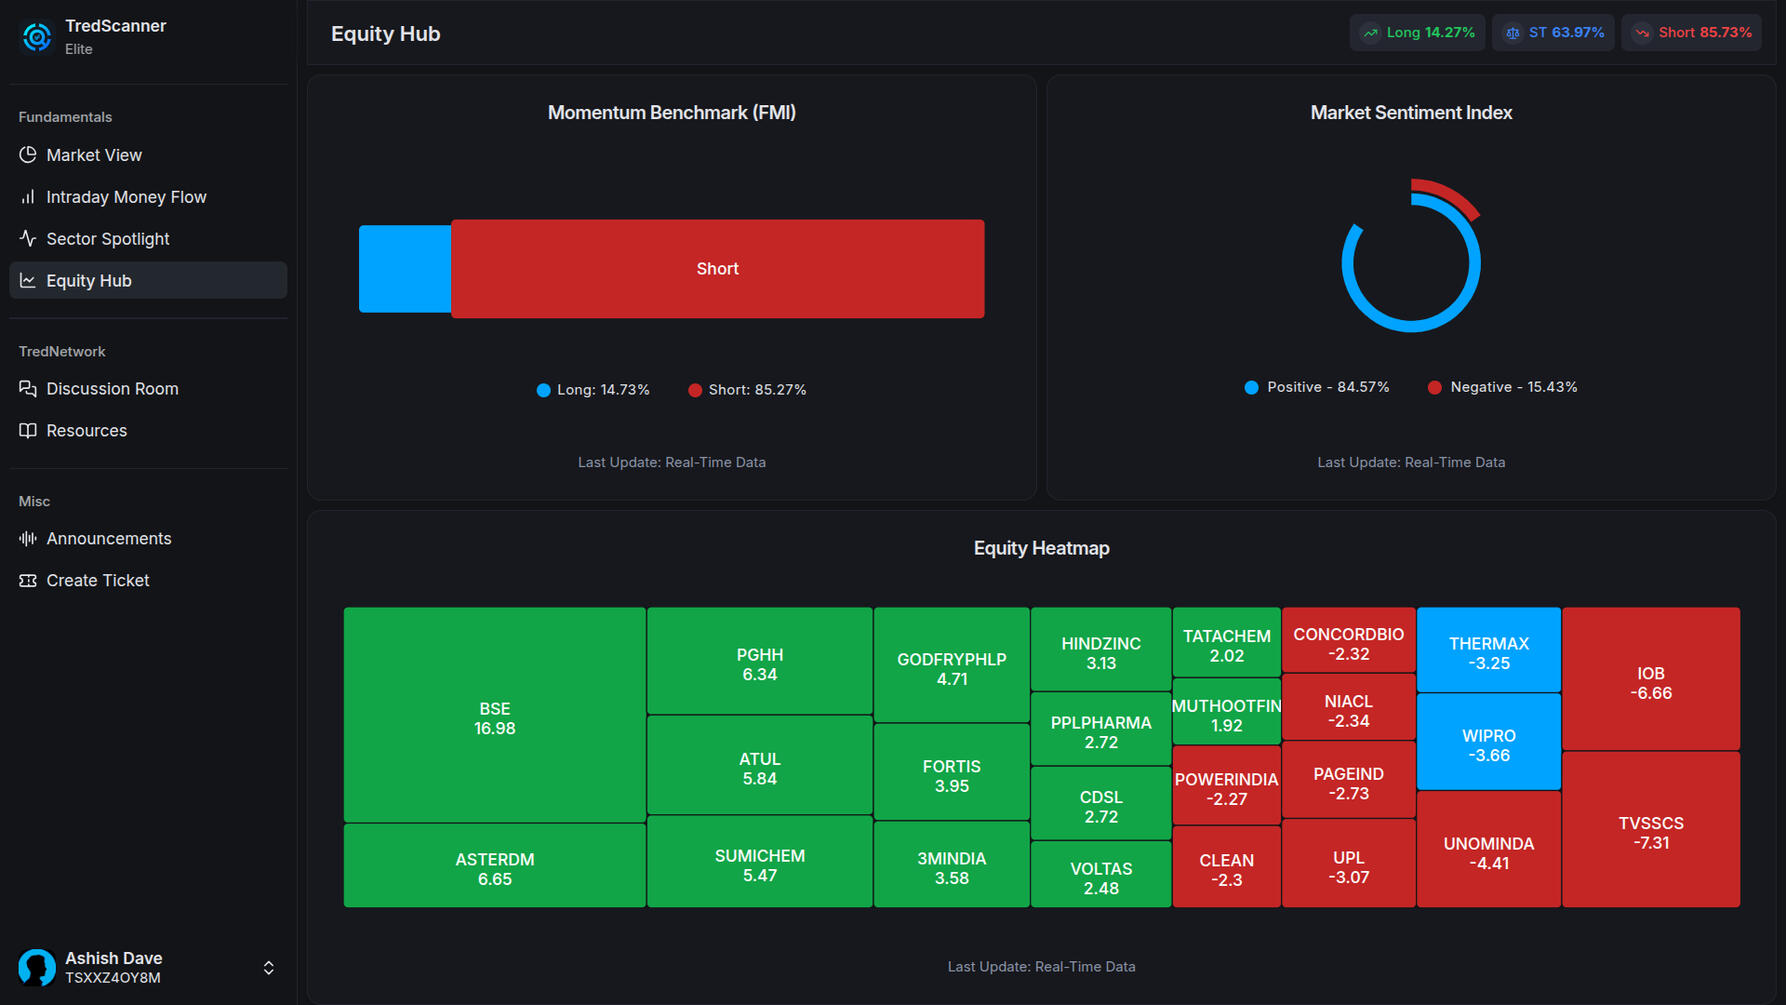Viewport: 1786px width, 1005px height.
Task: Toggle the Positive legend in Sentiment Index
Action: click(x=1317, y=387)
